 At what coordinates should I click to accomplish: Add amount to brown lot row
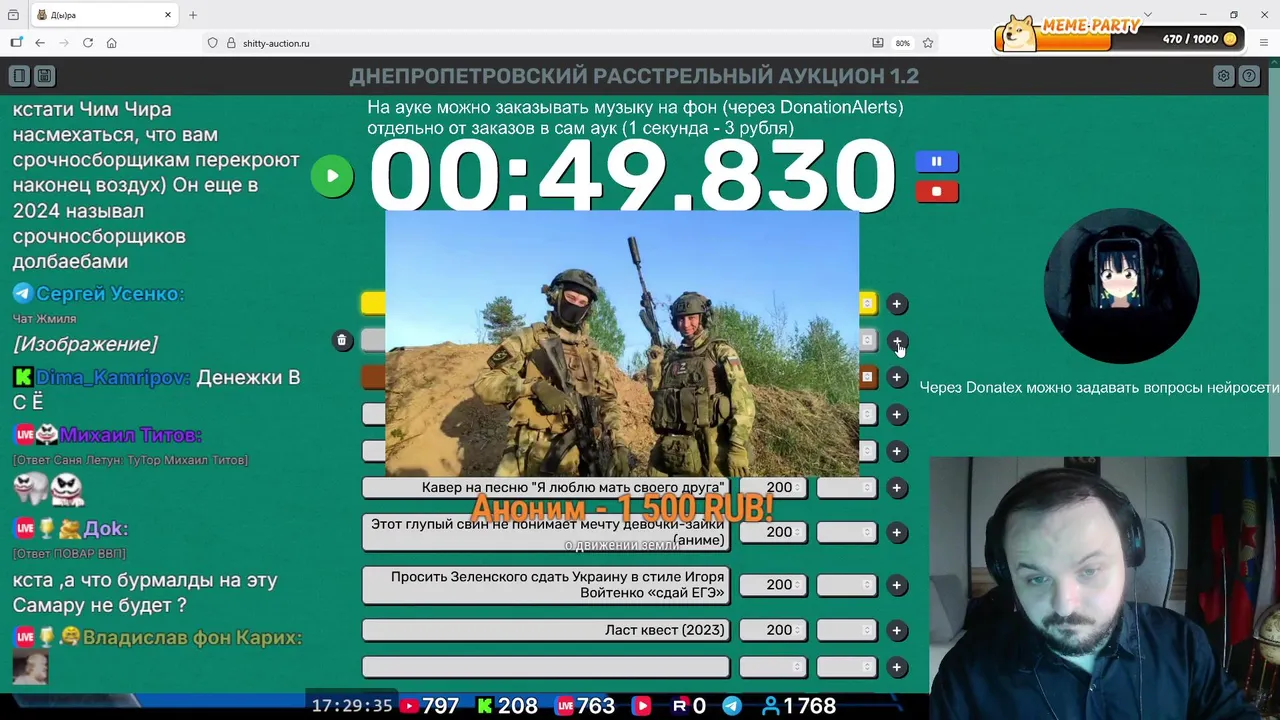pos(897,378)
